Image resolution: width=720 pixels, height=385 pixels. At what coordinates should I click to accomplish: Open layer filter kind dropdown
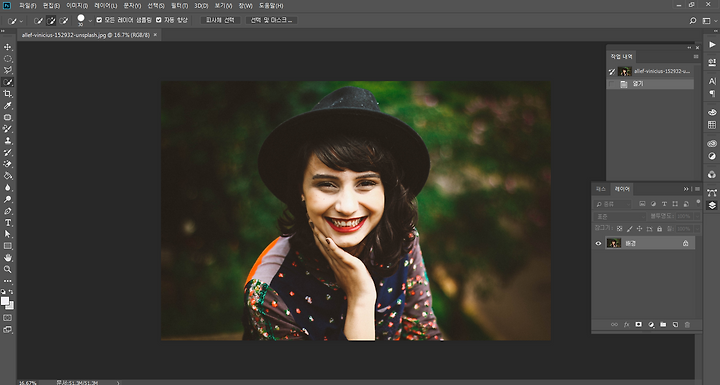point(613,204)
